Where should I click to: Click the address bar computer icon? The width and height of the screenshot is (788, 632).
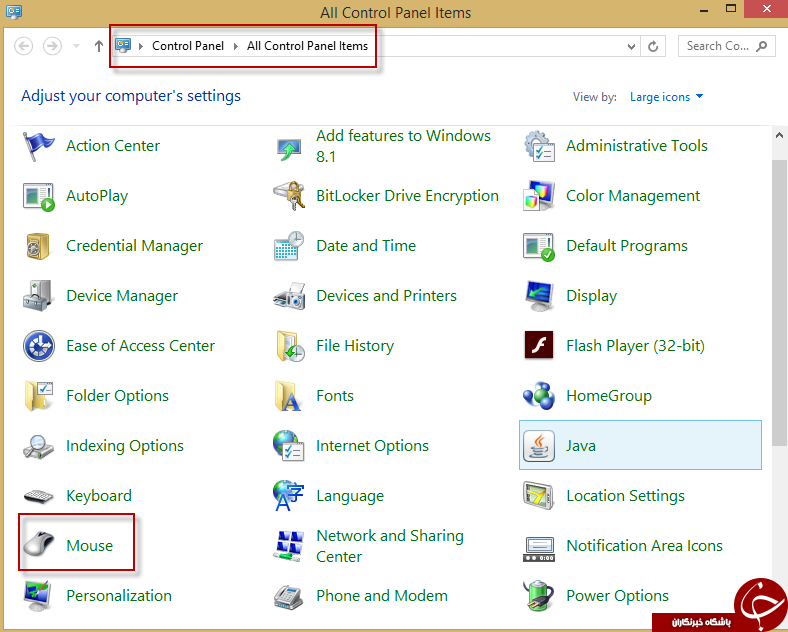coord(123,46)
